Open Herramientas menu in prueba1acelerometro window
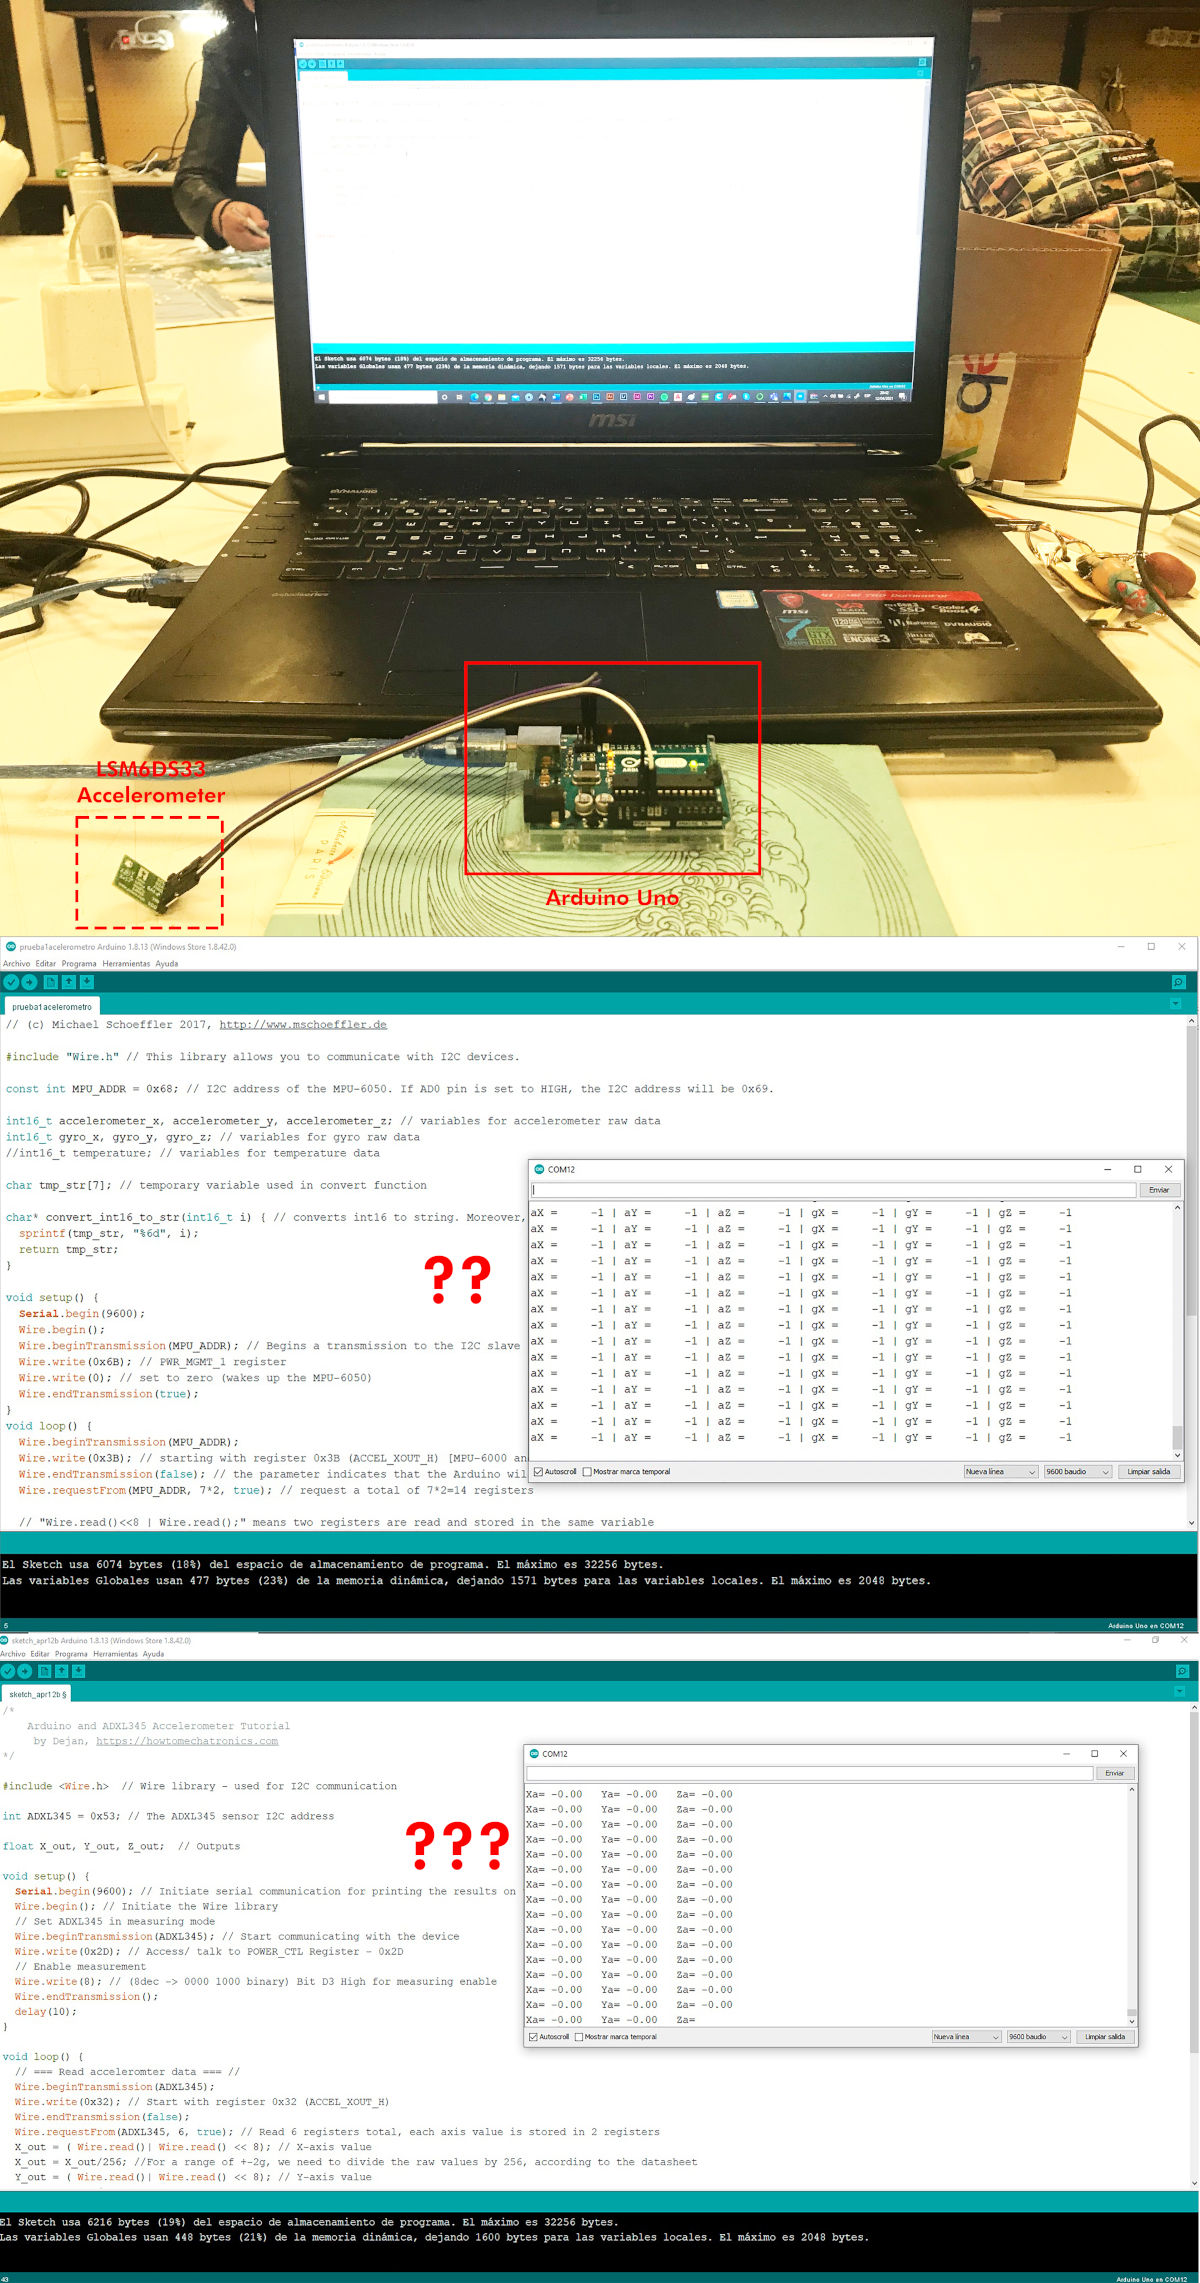The image size is (1200, 2283). (126, 964)
